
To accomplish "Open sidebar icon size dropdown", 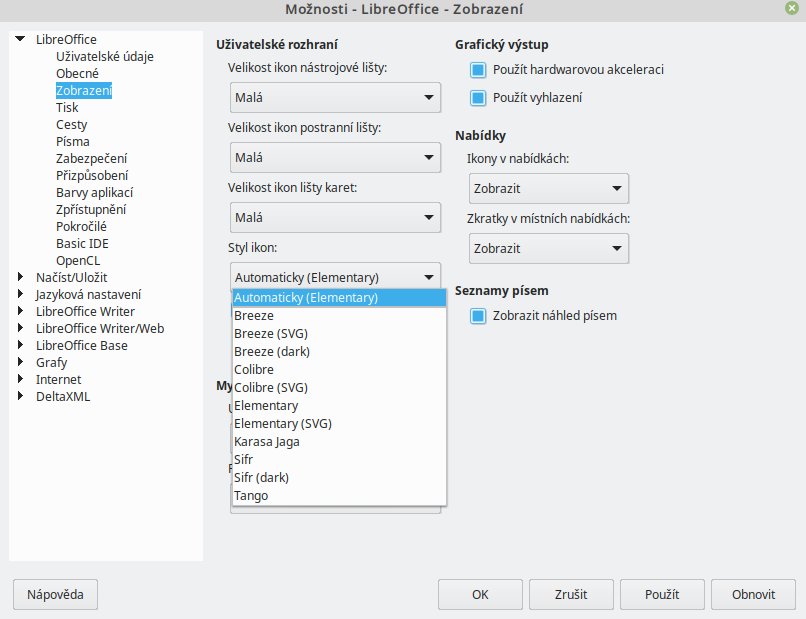I will click(x=335, y=157).
